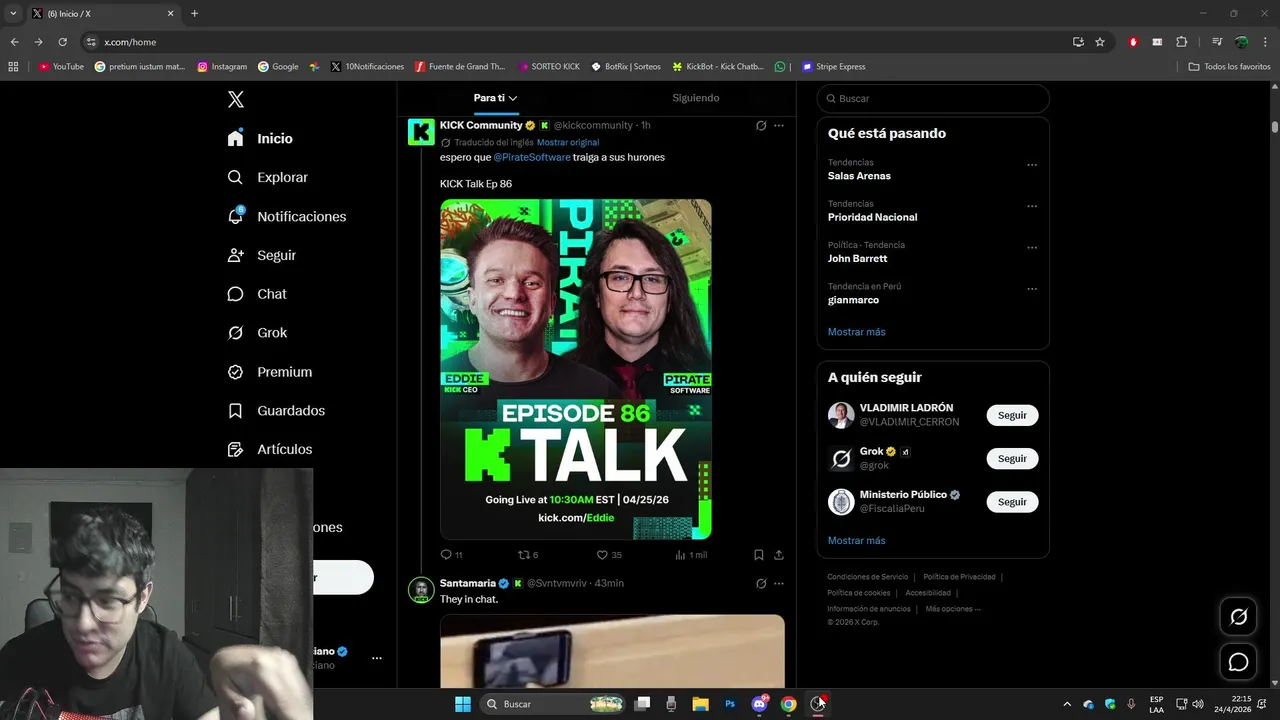The image size is (1280, 720).
Task: Open Discord from the taskbar
Action: pos(759,704)
